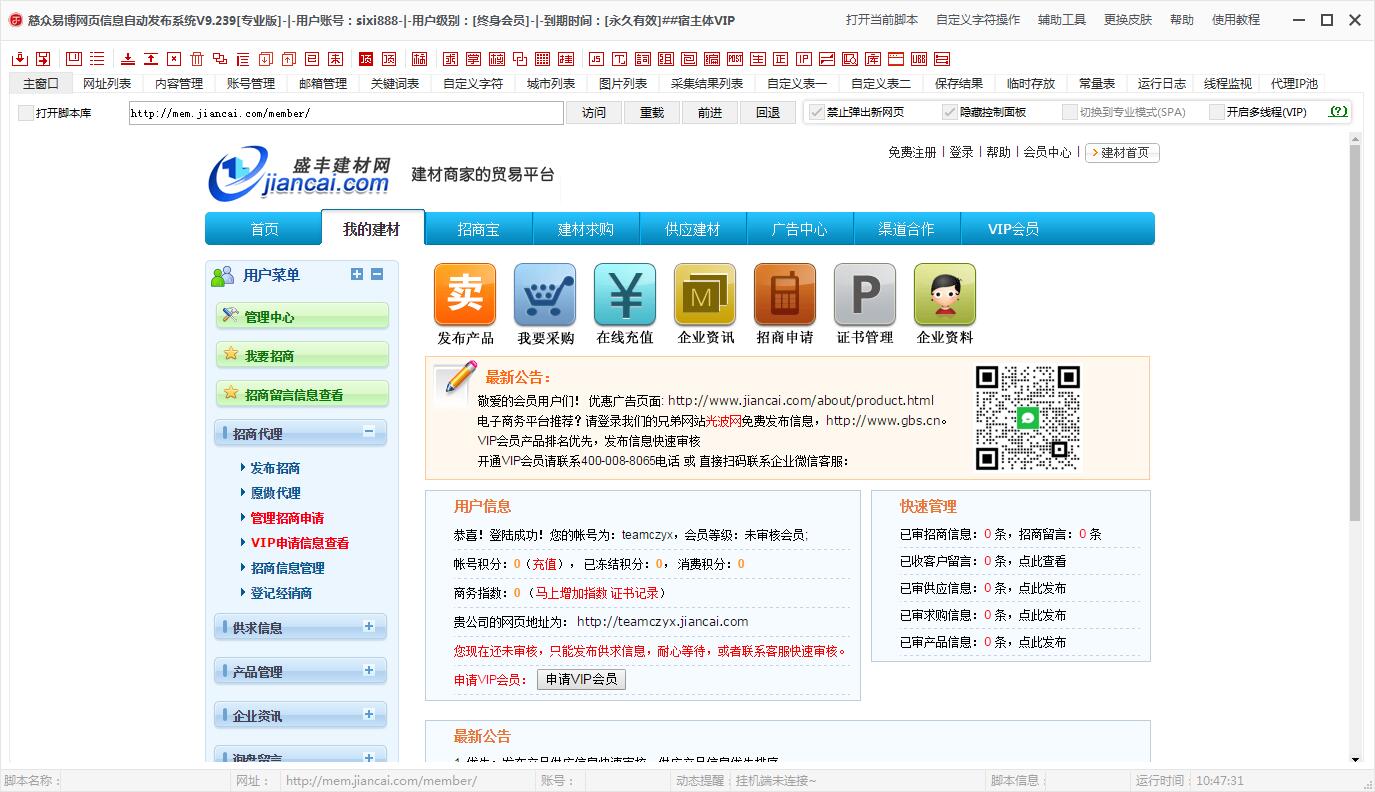Click the download-to-tray first toolbar icon
This screenshot has height=792, width=1375.
pyautogui.click(x=20, y=59)
